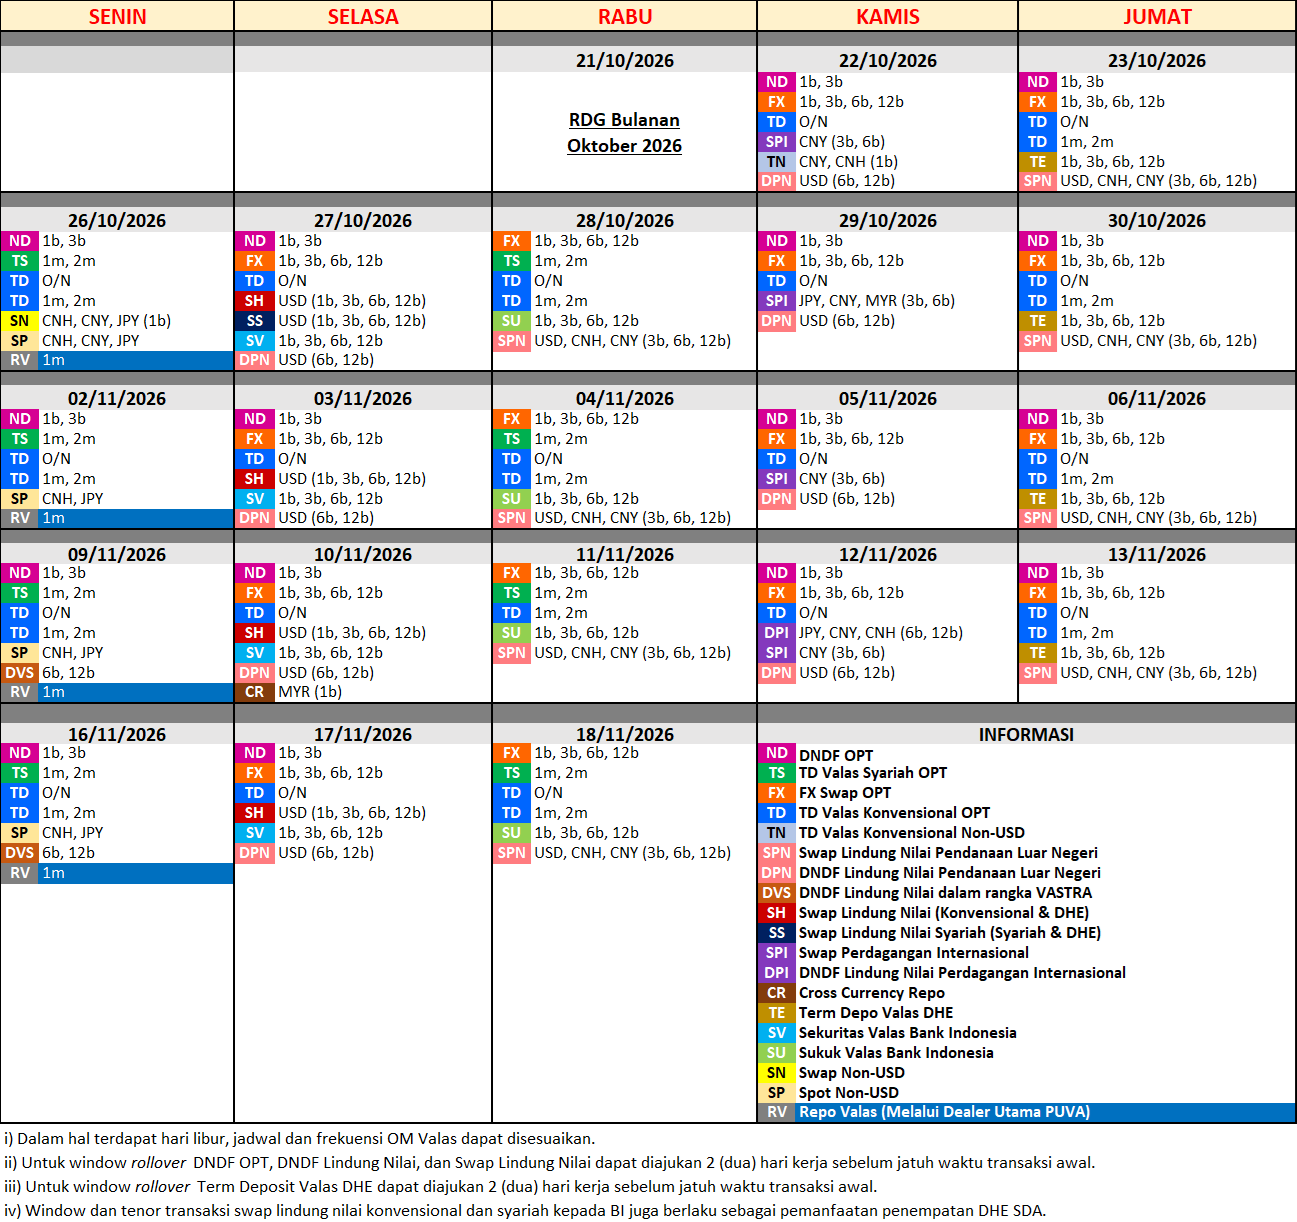The height and width of the screenshot is (1222, 1297).
Task: Click the legend text "Sekuritas Valas Bank Indonesia"
Action: coord(908,1033)
